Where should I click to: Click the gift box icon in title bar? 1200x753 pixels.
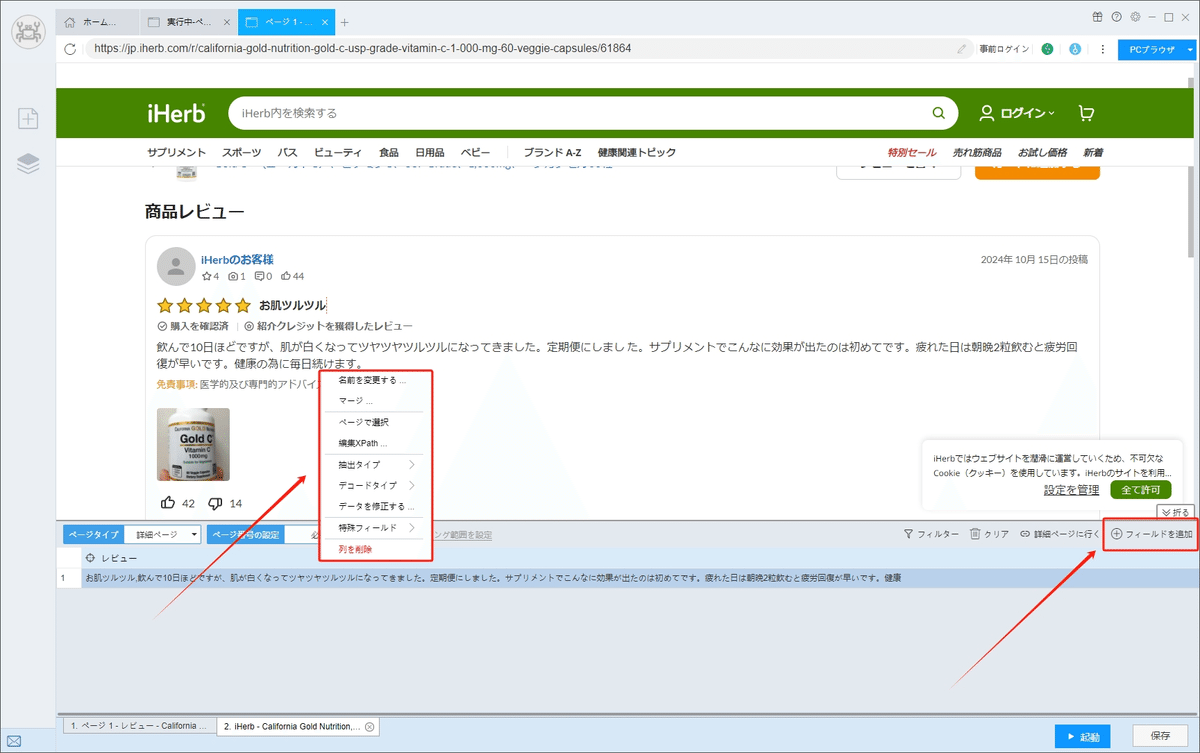click(1097, 17)
